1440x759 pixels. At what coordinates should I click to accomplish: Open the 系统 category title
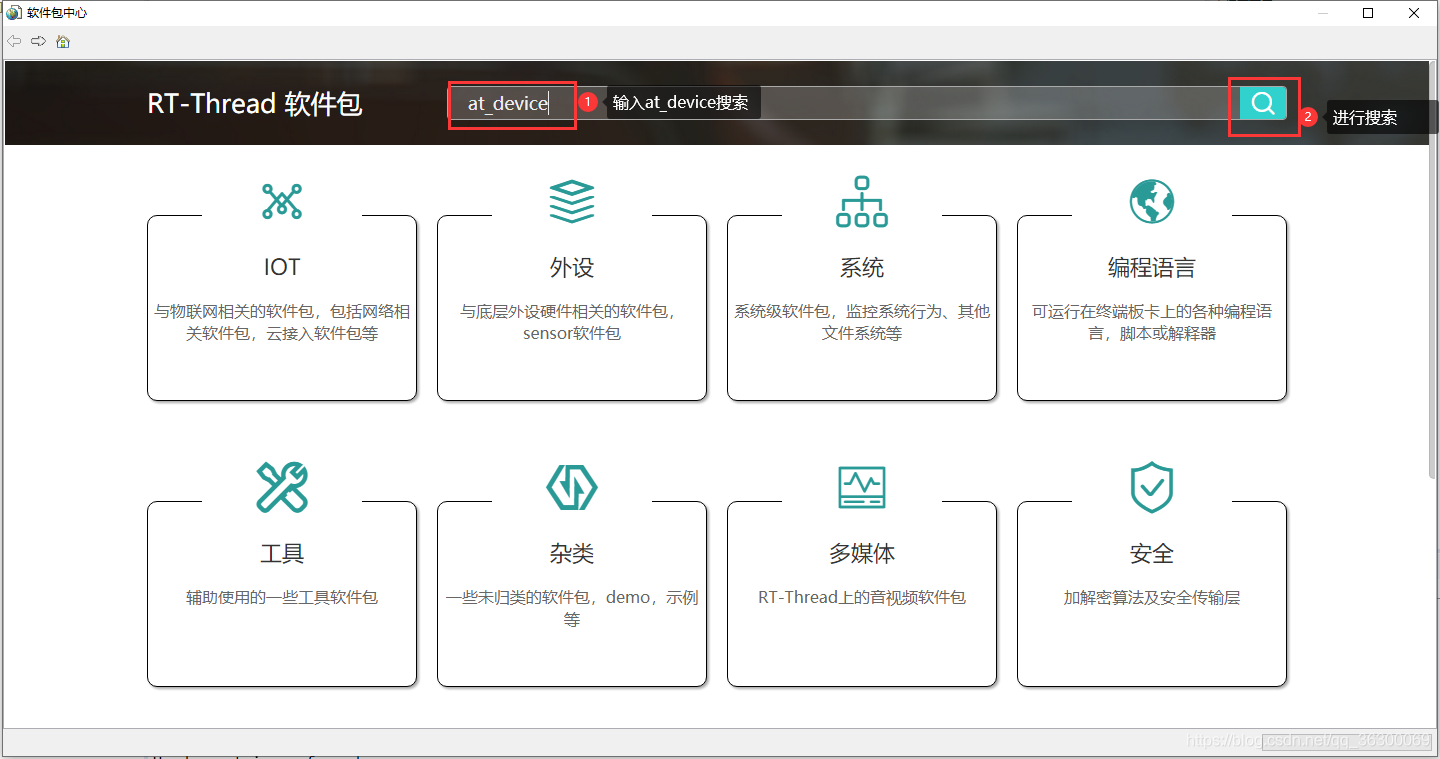[862, 267]
